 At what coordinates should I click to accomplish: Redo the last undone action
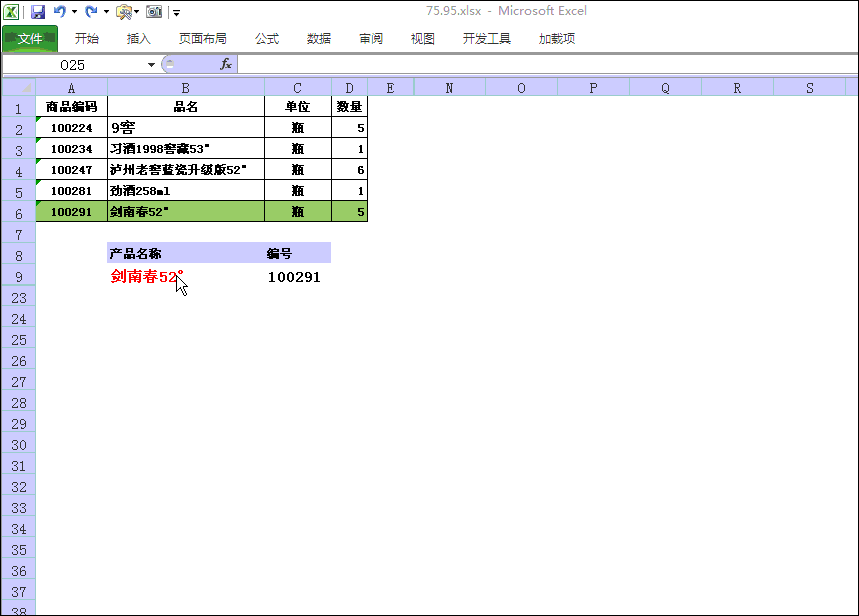(x=91, y=12)
